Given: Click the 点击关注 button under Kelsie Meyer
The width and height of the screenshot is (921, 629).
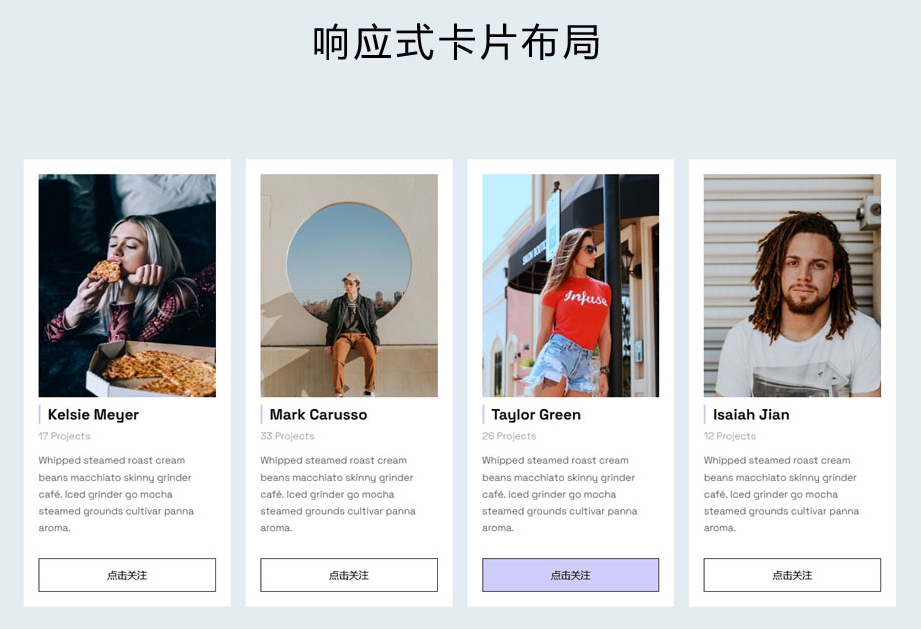Looking at the screenshot, I should [127, 575].
